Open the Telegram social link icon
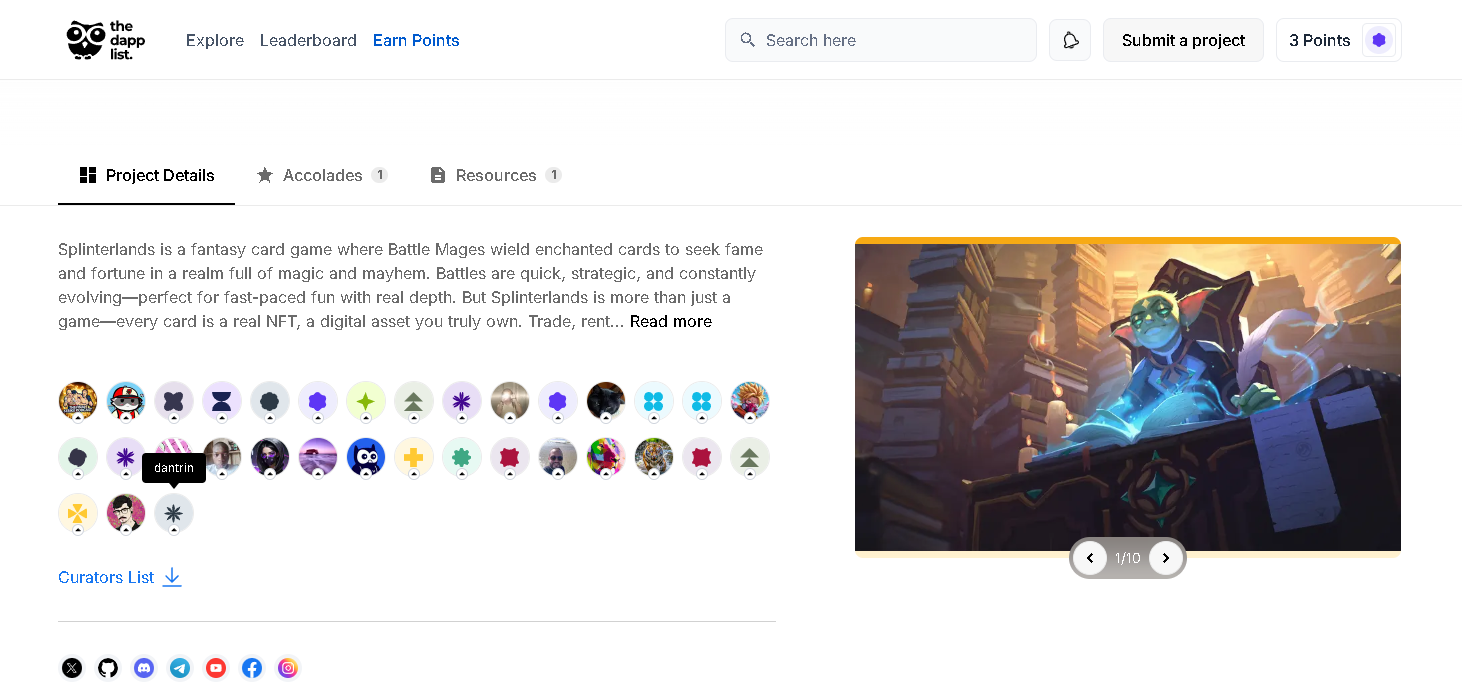 tap(180, 668)
